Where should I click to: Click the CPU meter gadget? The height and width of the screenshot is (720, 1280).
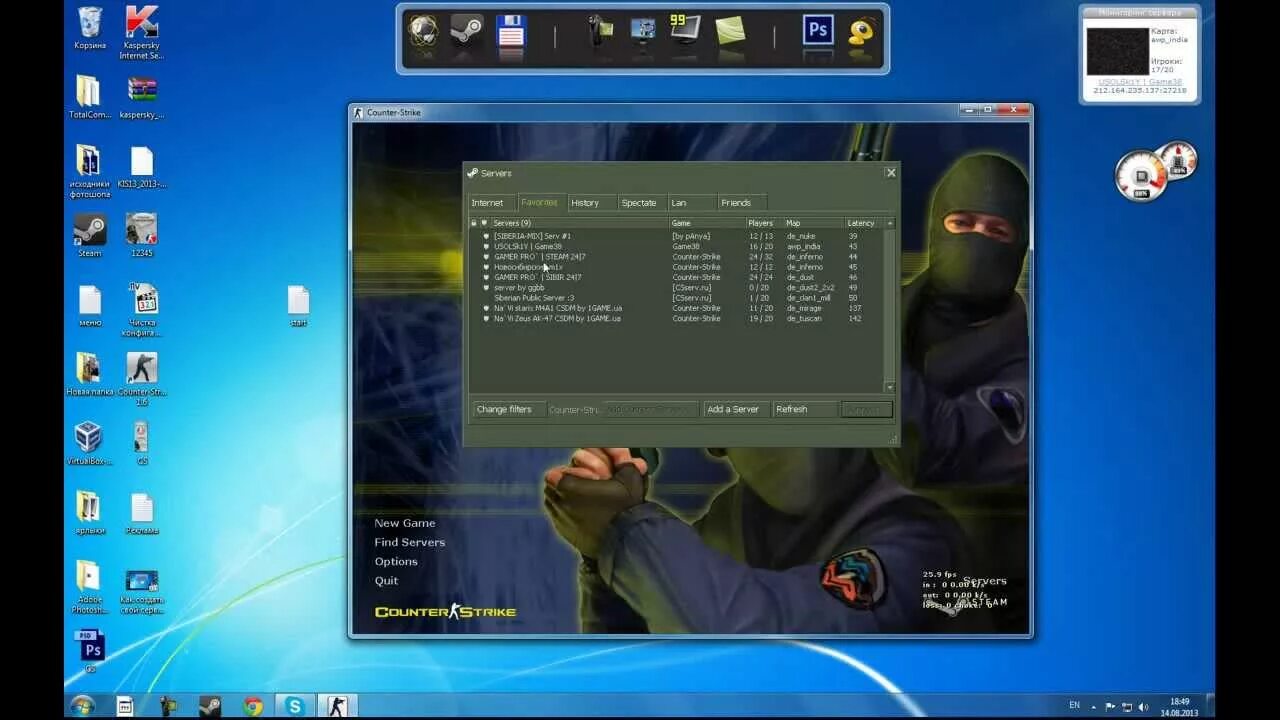click(1142, 175)
